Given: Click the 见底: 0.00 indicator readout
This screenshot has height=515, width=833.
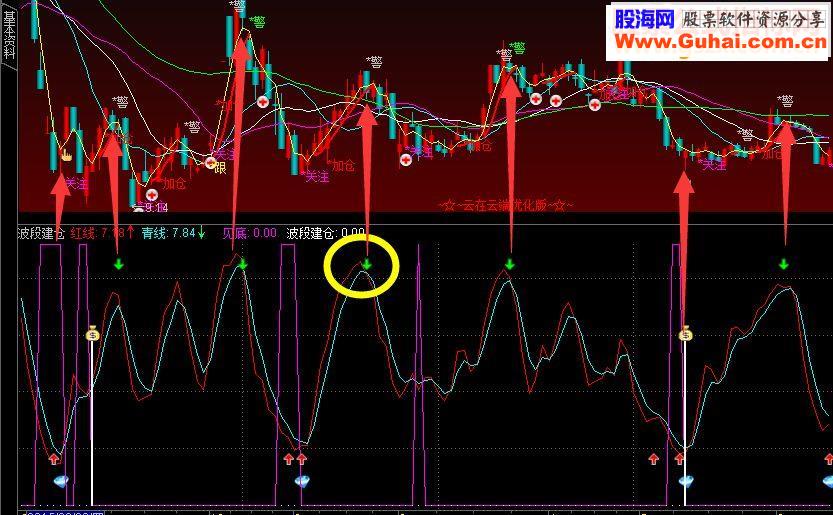Looking at the screenshot, I should pos(249,233).
